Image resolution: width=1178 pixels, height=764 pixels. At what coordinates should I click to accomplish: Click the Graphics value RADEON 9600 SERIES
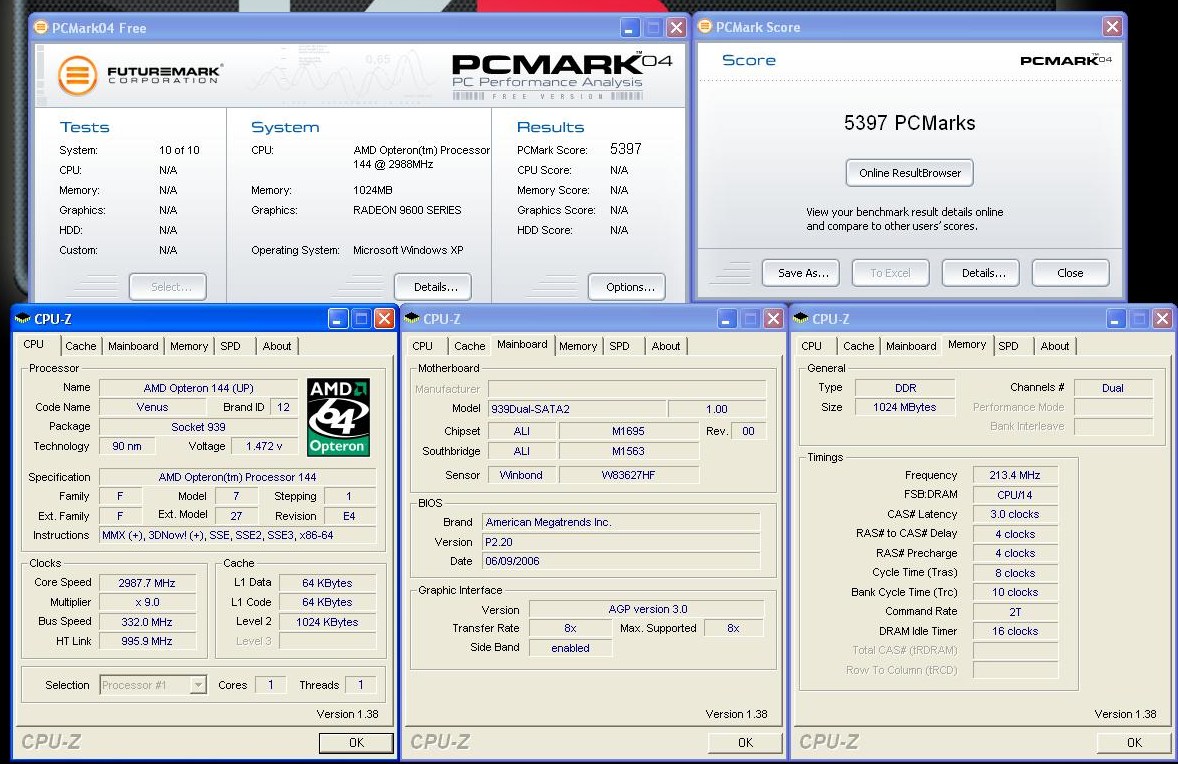407,210
